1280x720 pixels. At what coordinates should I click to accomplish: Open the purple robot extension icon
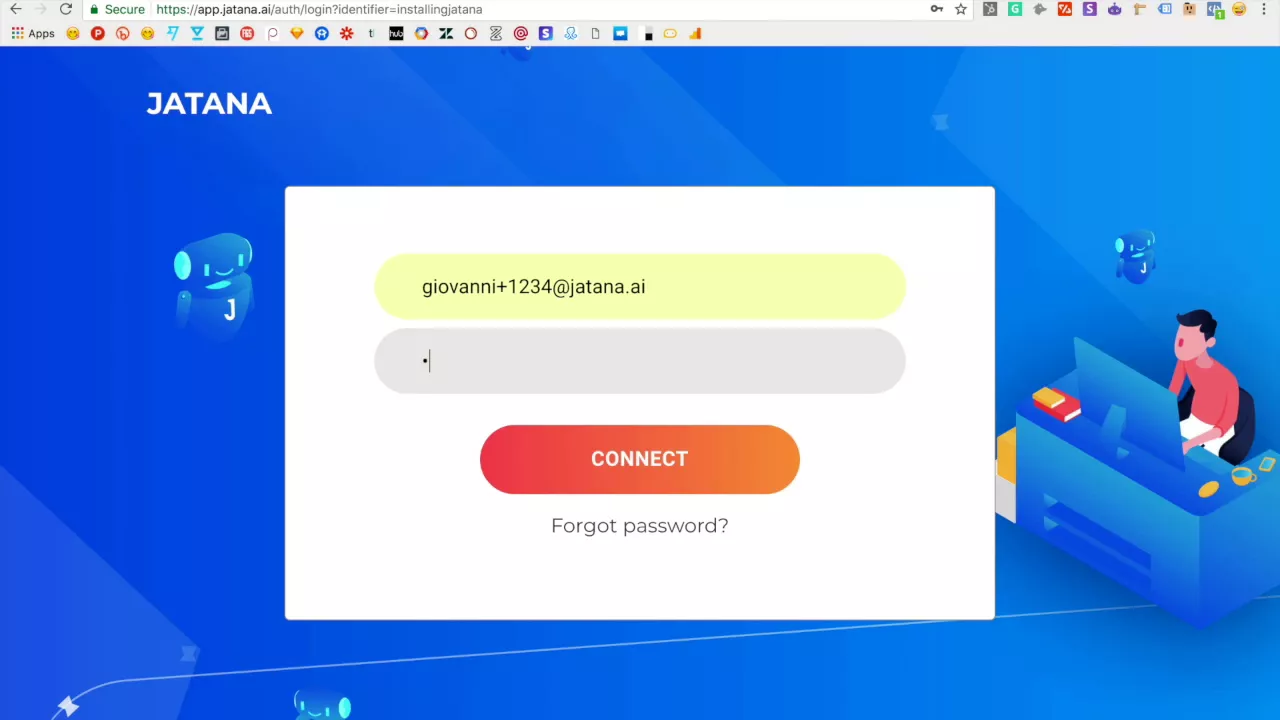[1115, 9]
